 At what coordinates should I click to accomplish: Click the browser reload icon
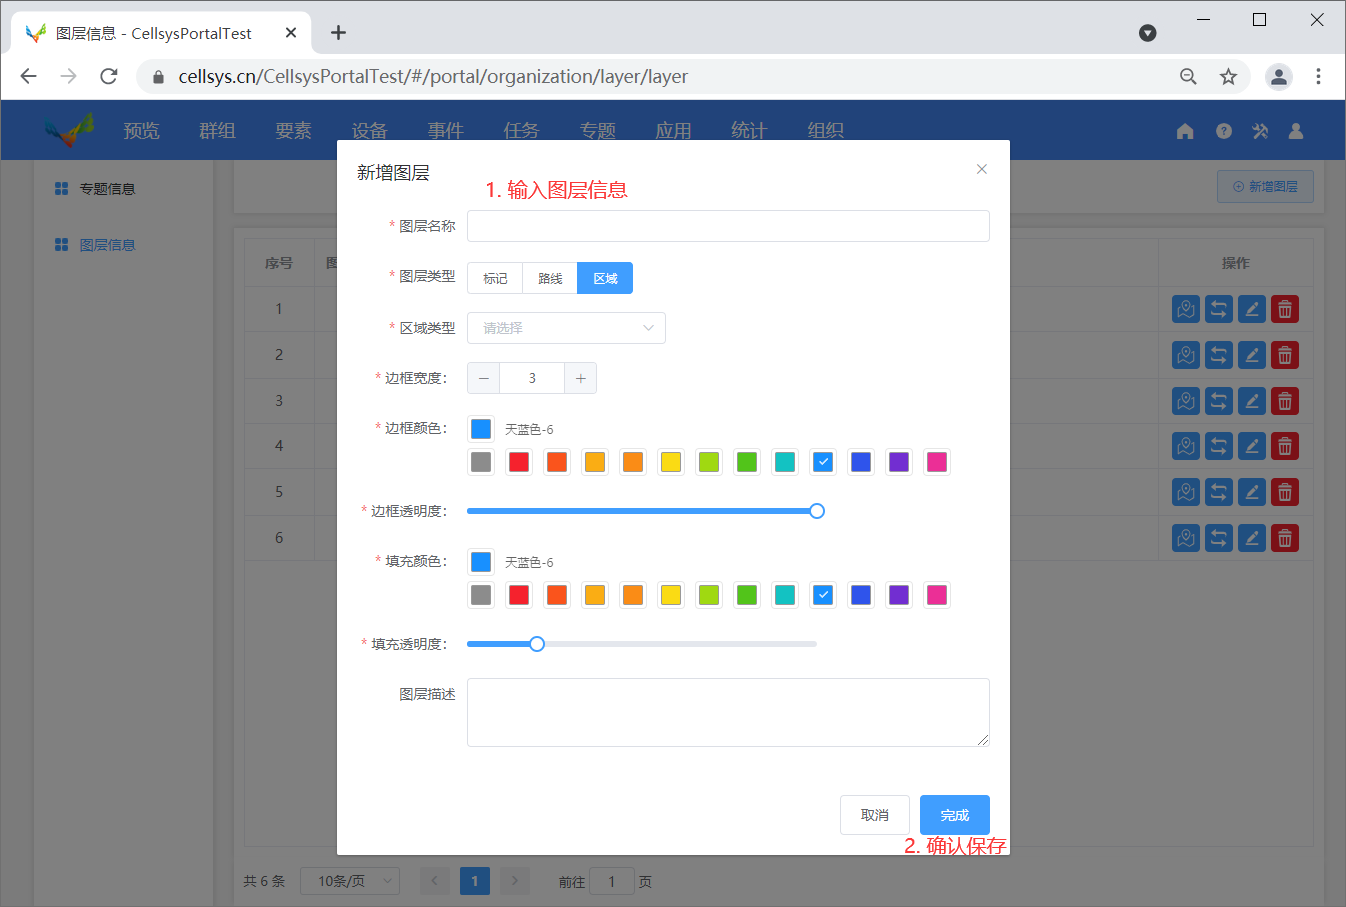pos(109,76)
